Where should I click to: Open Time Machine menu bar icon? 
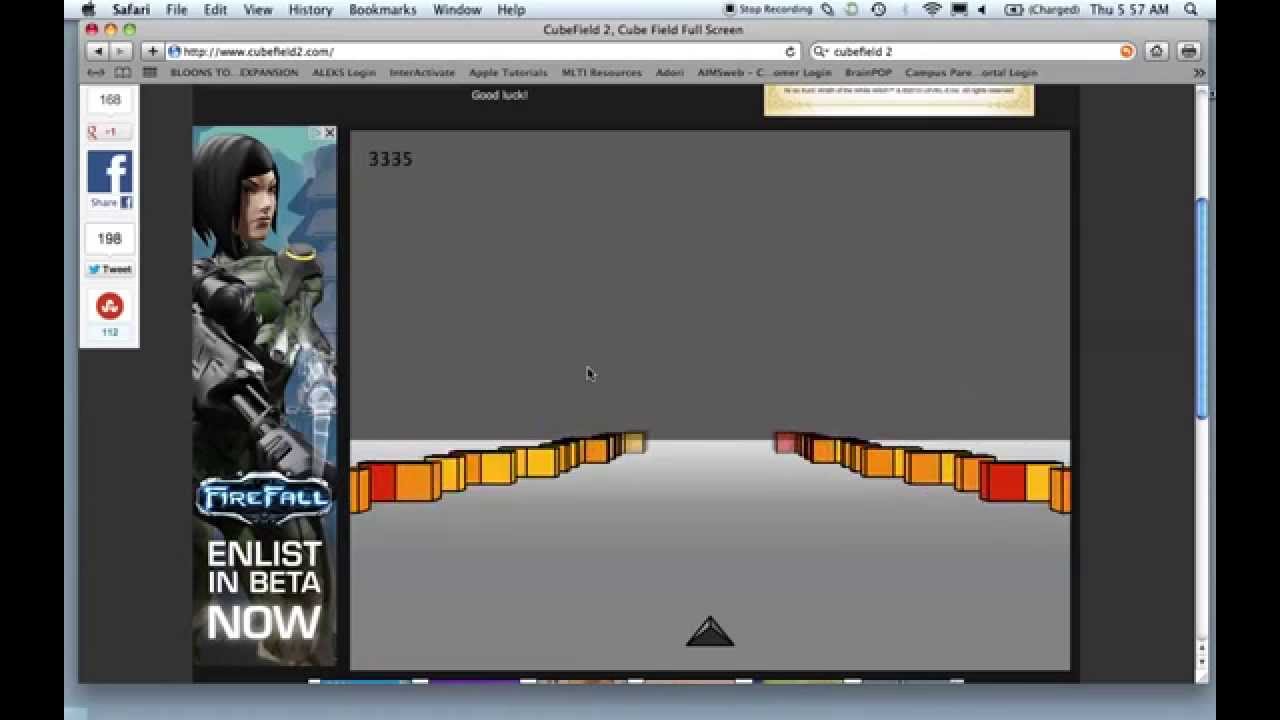coord(878,10)
